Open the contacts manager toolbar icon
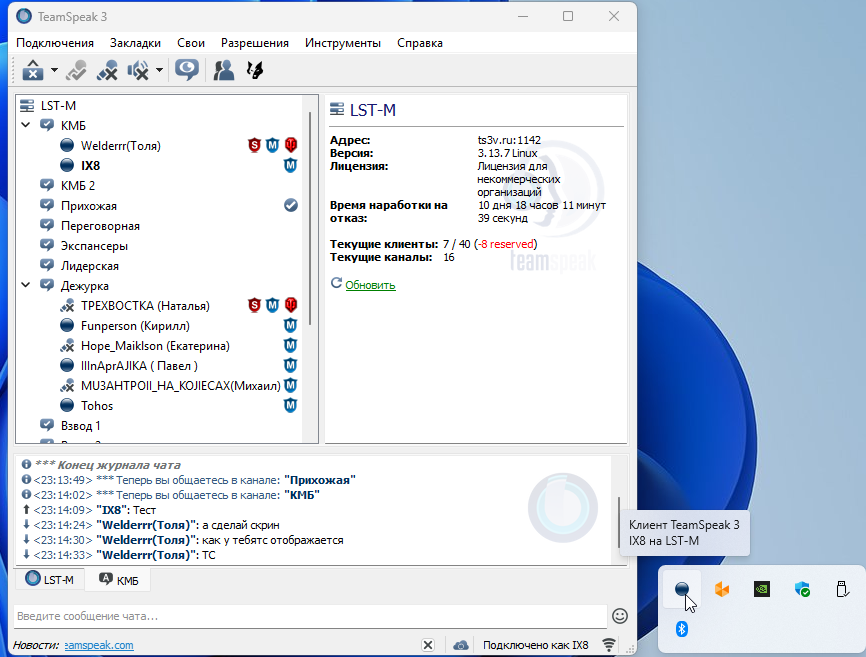 coord(224,70)
